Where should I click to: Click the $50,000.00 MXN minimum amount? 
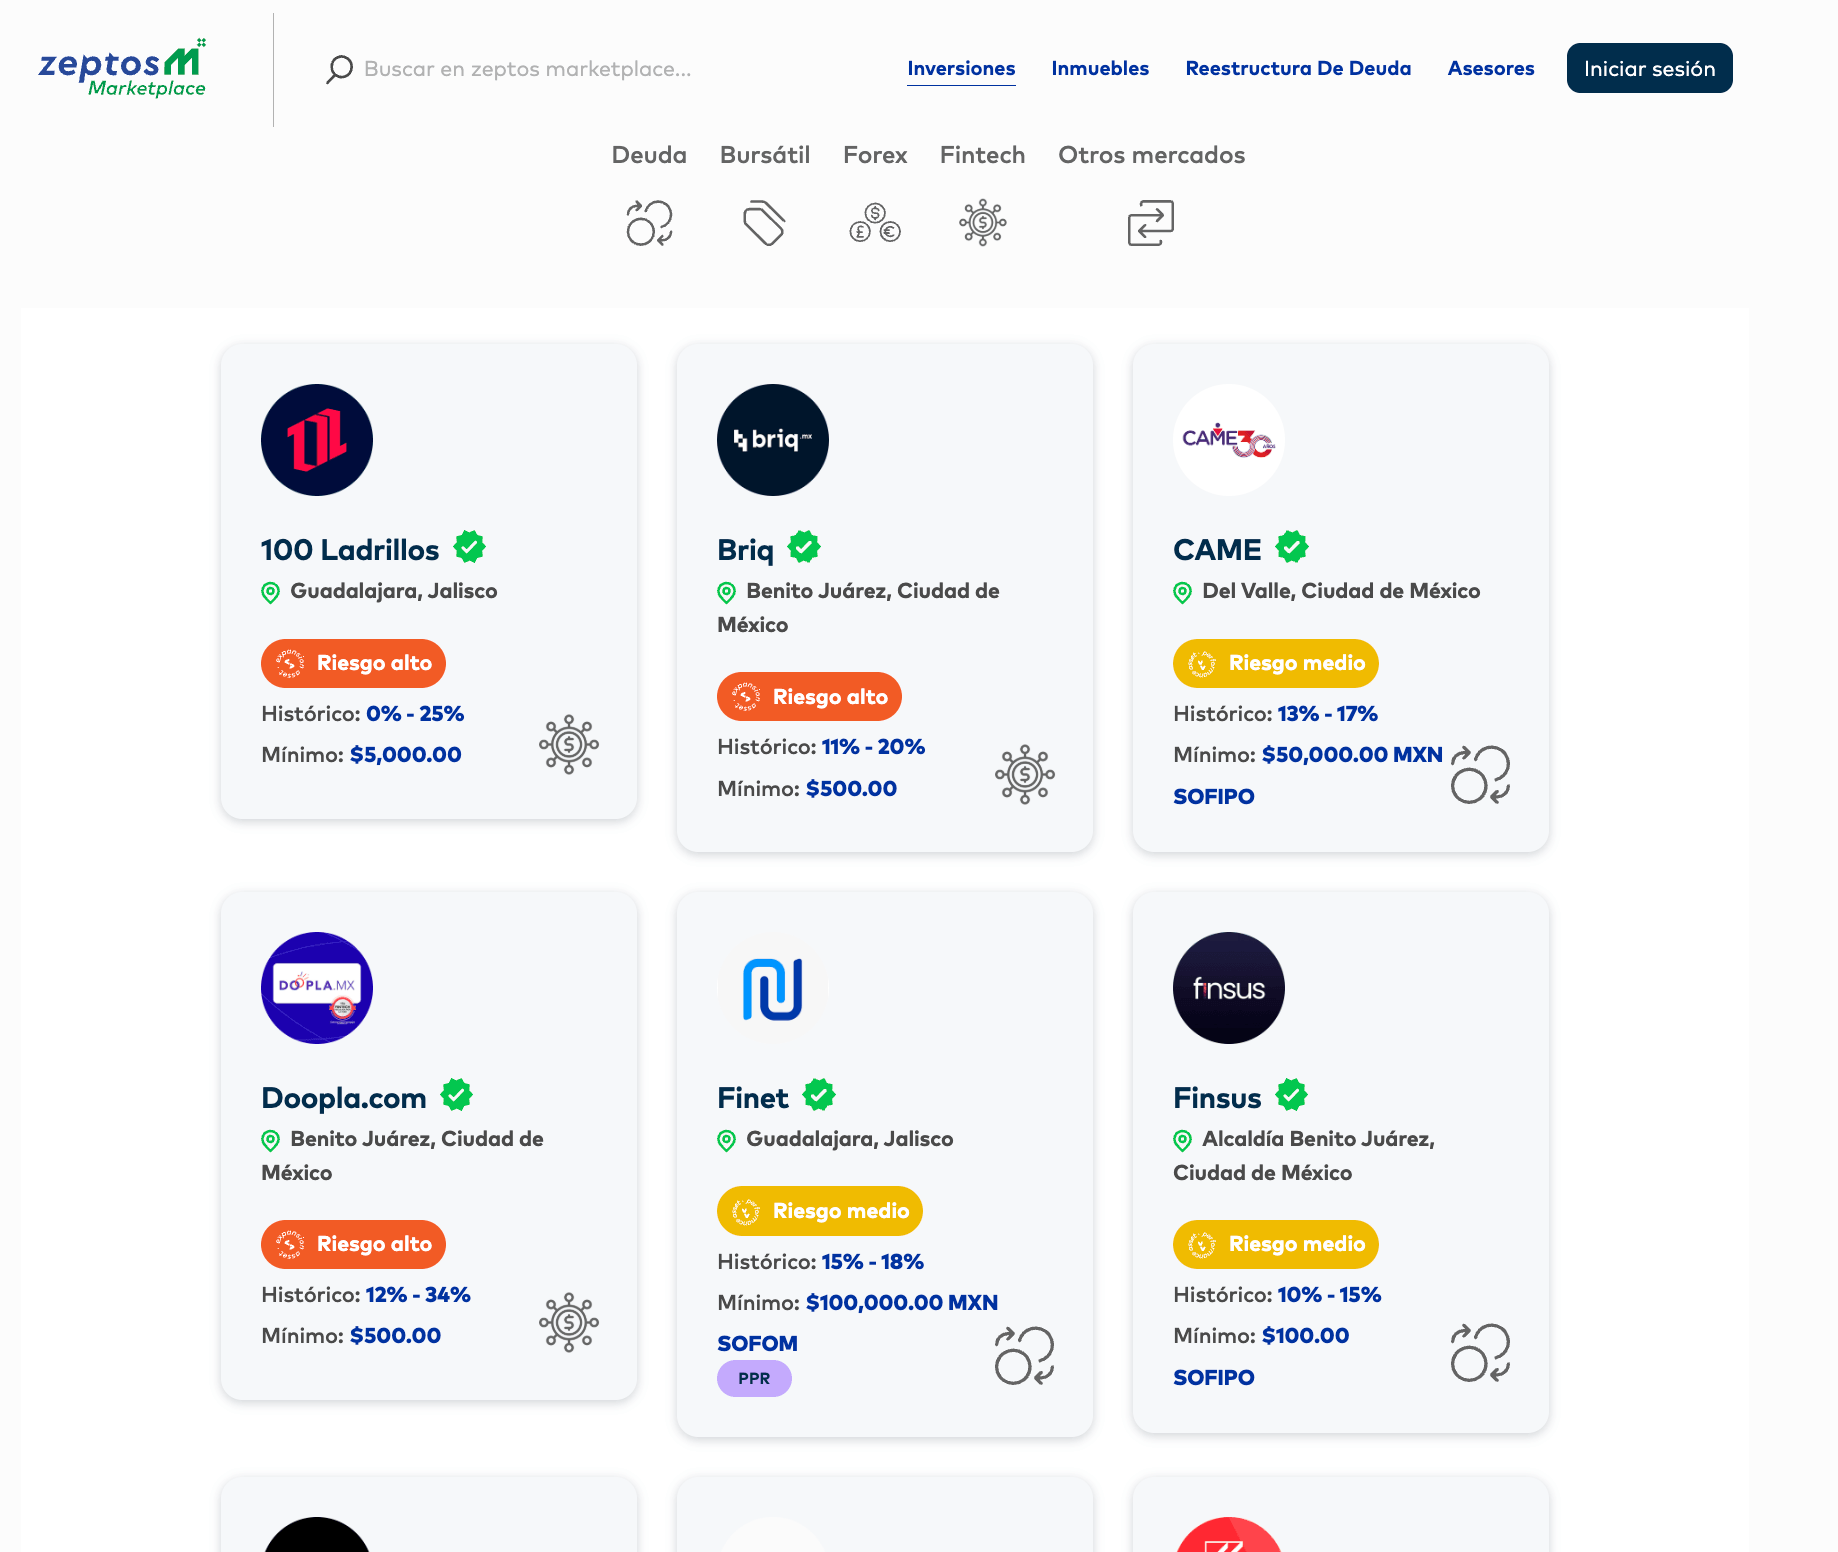point(1352,754)
